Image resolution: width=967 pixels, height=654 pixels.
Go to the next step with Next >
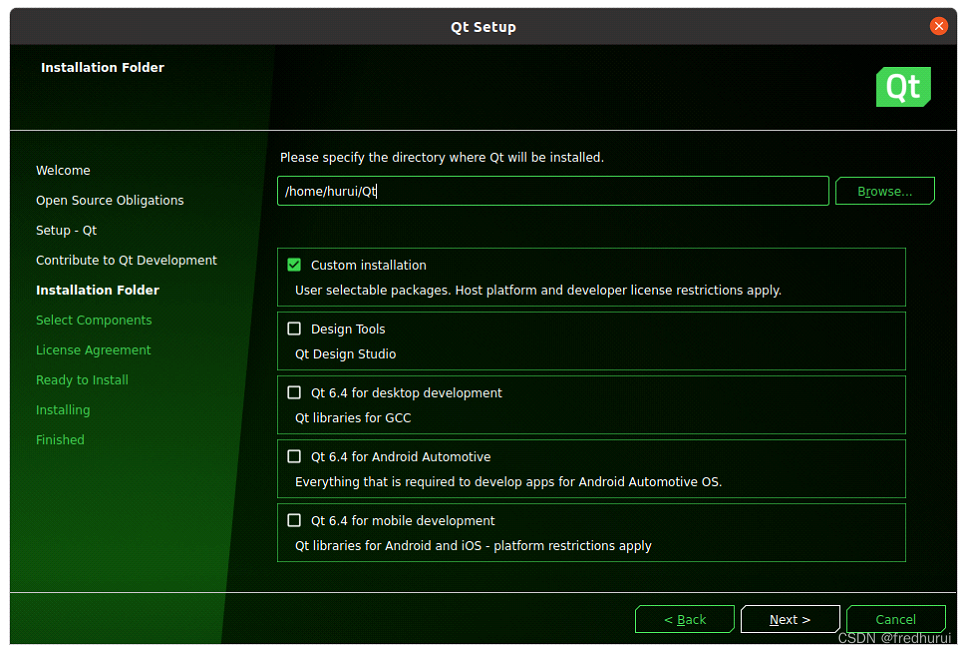click(x=790, y=619)
